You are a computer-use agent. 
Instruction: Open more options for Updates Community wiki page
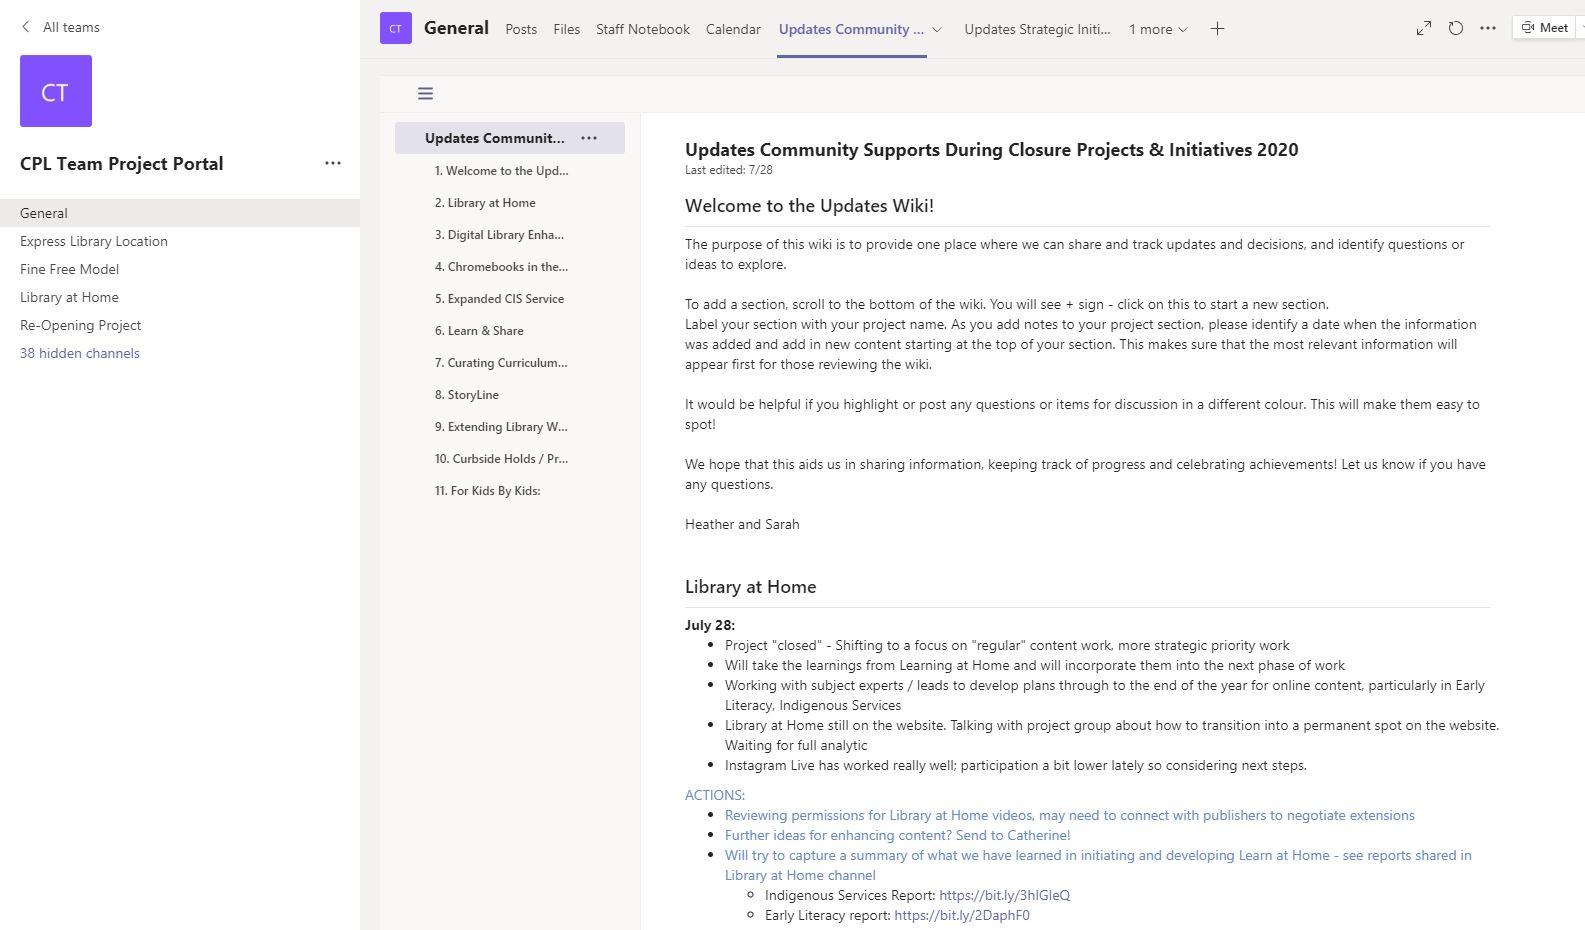tap(589, 138)
